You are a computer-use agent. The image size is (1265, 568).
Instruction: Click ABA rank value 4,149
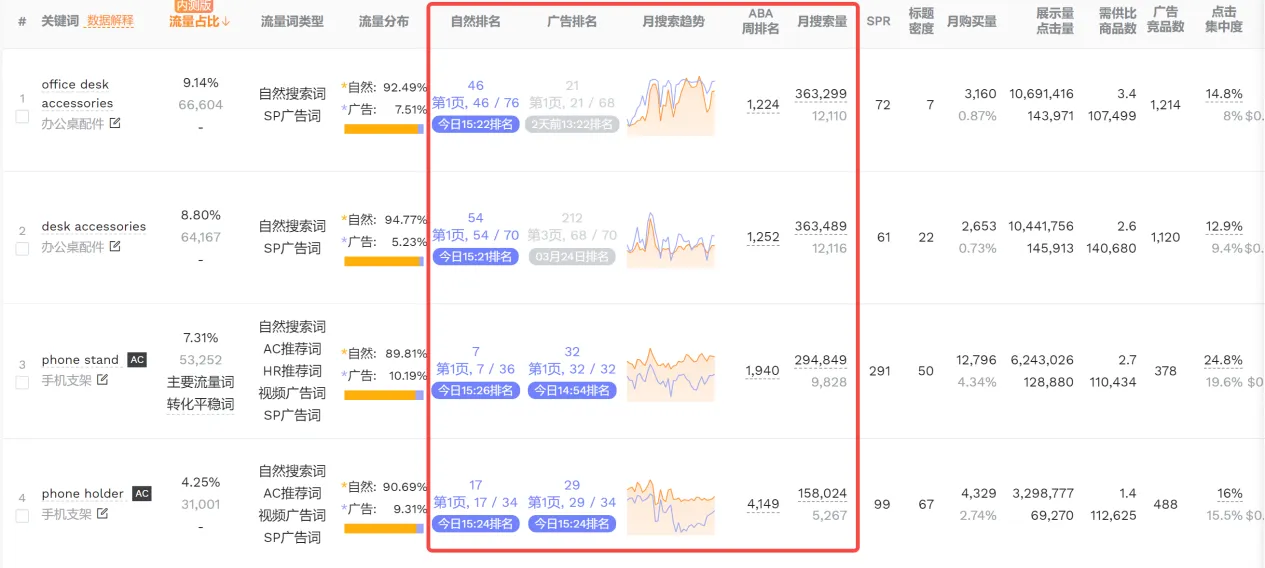(x=763, y=505)
